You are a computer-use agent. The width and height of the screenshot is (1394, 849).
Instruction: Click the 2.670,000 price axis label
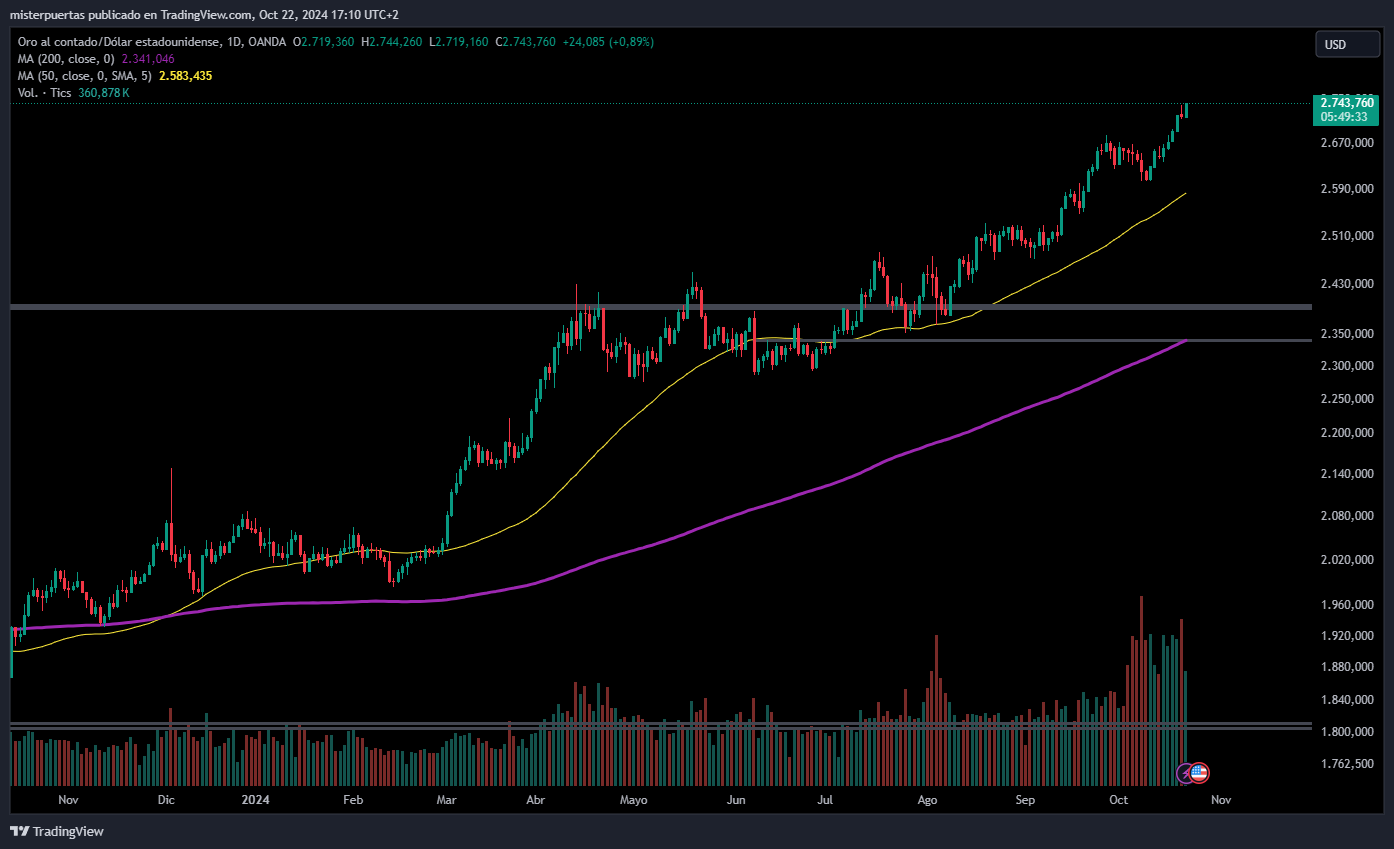tap(1348, 143)
